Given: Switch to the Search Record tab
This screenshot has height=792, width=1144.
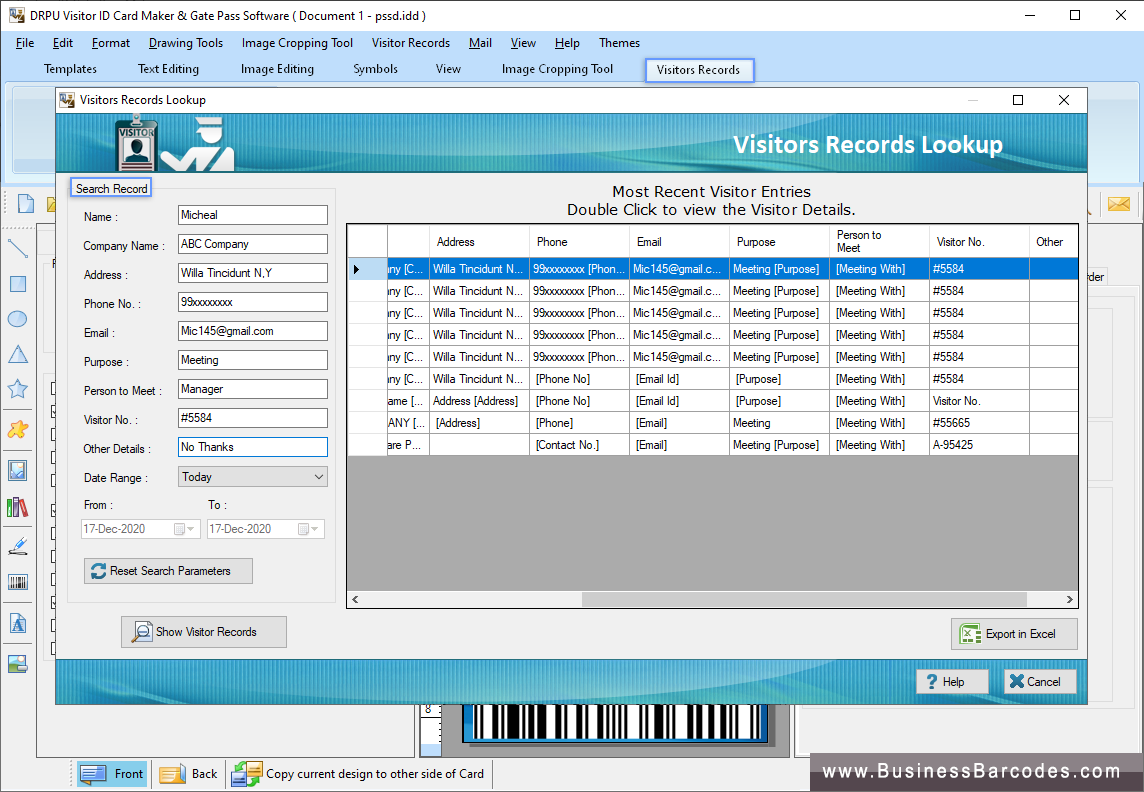Looking at the screenshot, I should point(110,187).
